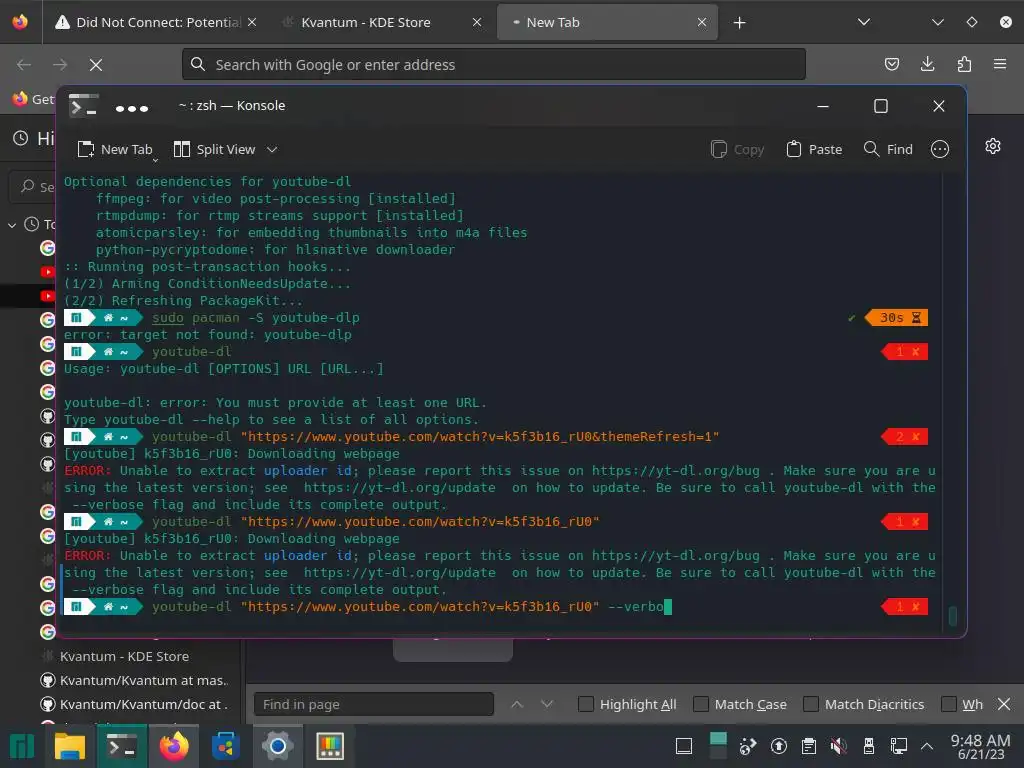Open Dolphin file manager from taskbar
Viewport: 1024px width, 768px height.
click(x=70, y=746)
